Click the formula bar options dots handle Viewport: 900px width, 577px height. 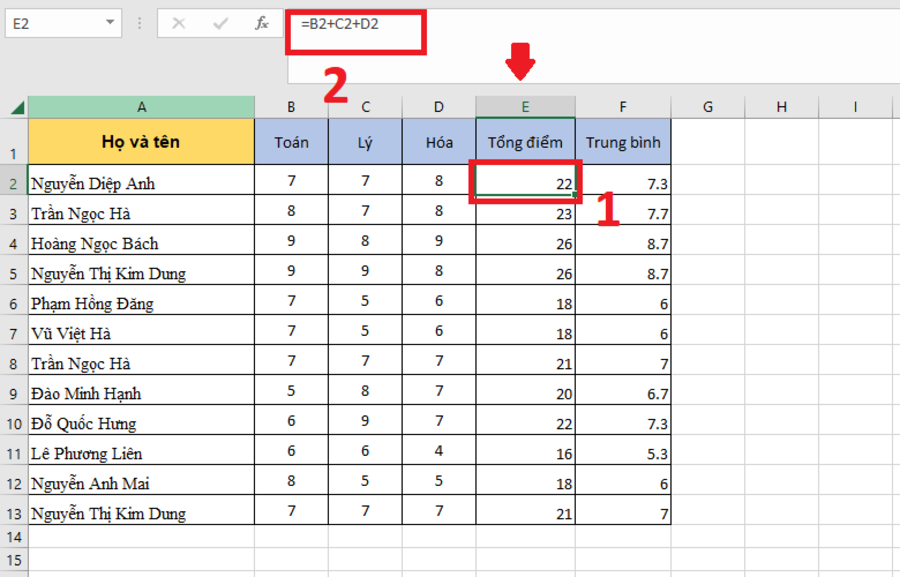(139, 23)
